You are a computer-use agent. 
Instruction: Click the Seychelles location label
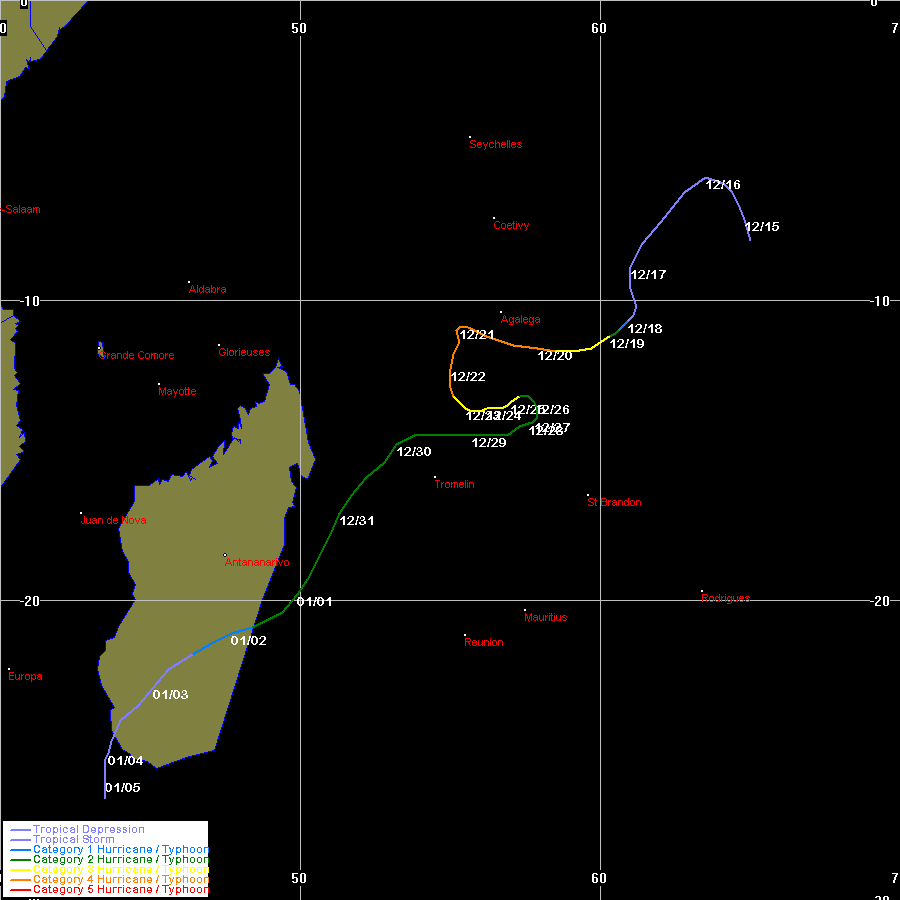click(496, 144)
